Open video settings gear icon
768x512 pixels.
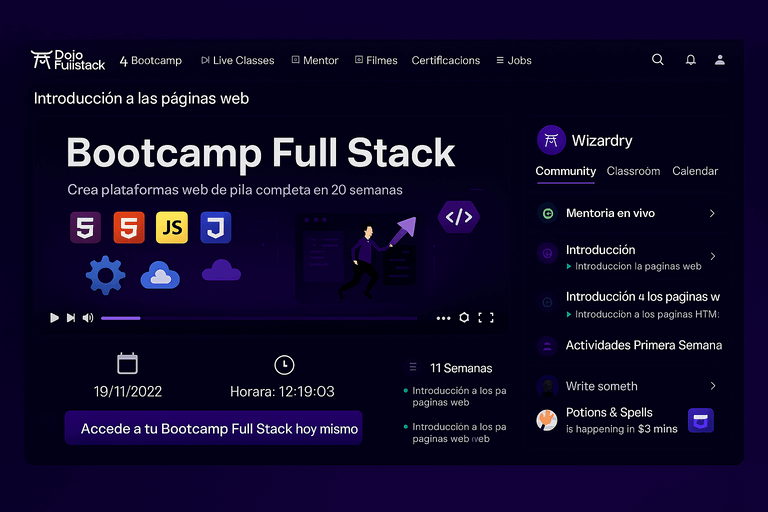click(464, 318)
